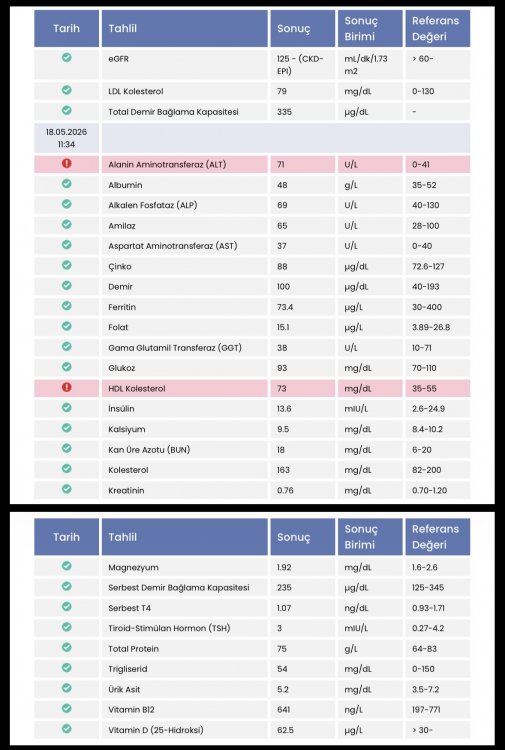
Task: Click green check icon for Vitamin D row
Action: (66, 729)
